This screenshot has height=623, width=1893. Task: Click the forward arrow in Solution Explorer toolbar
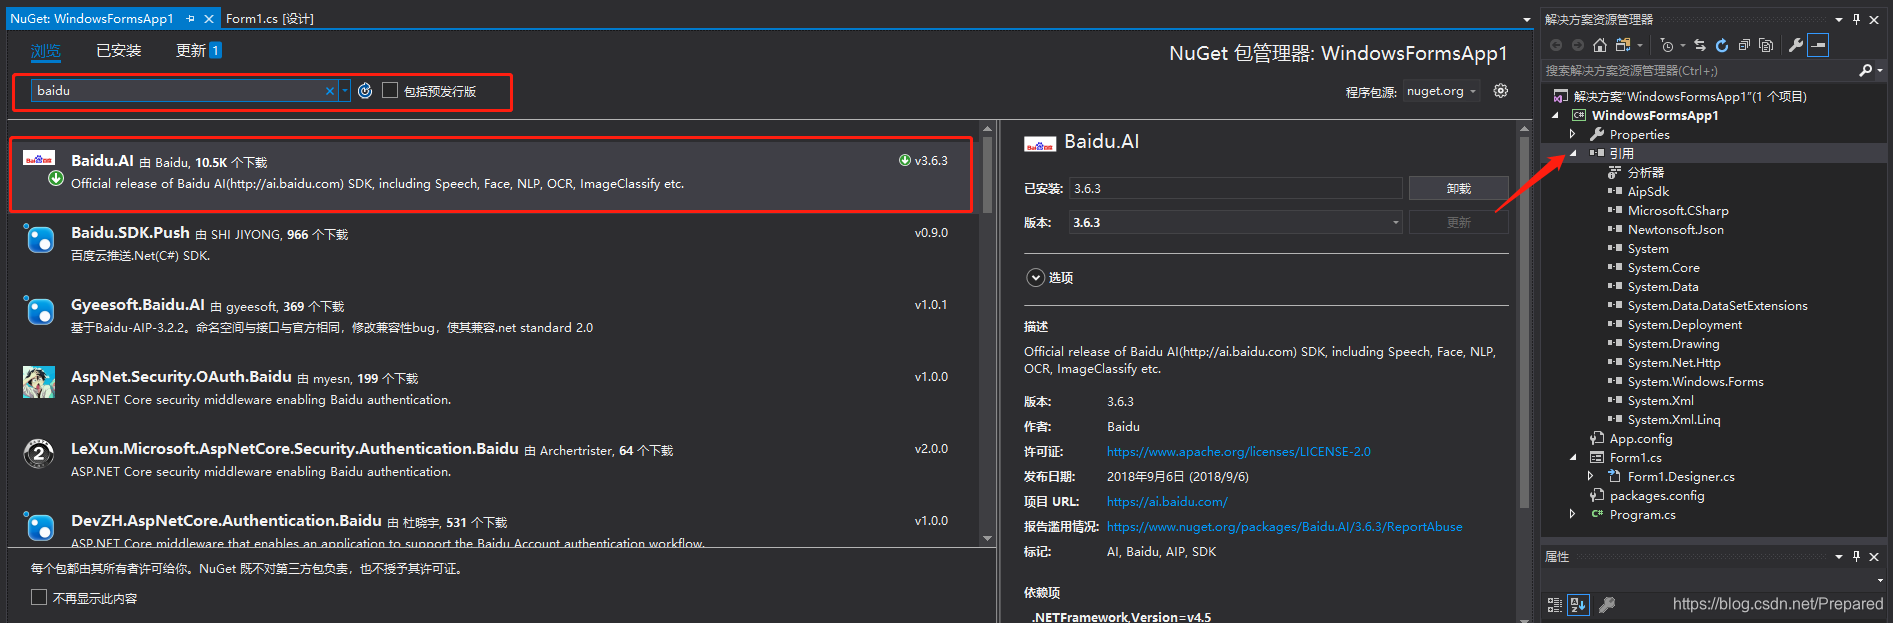(x=1578, y=45)
